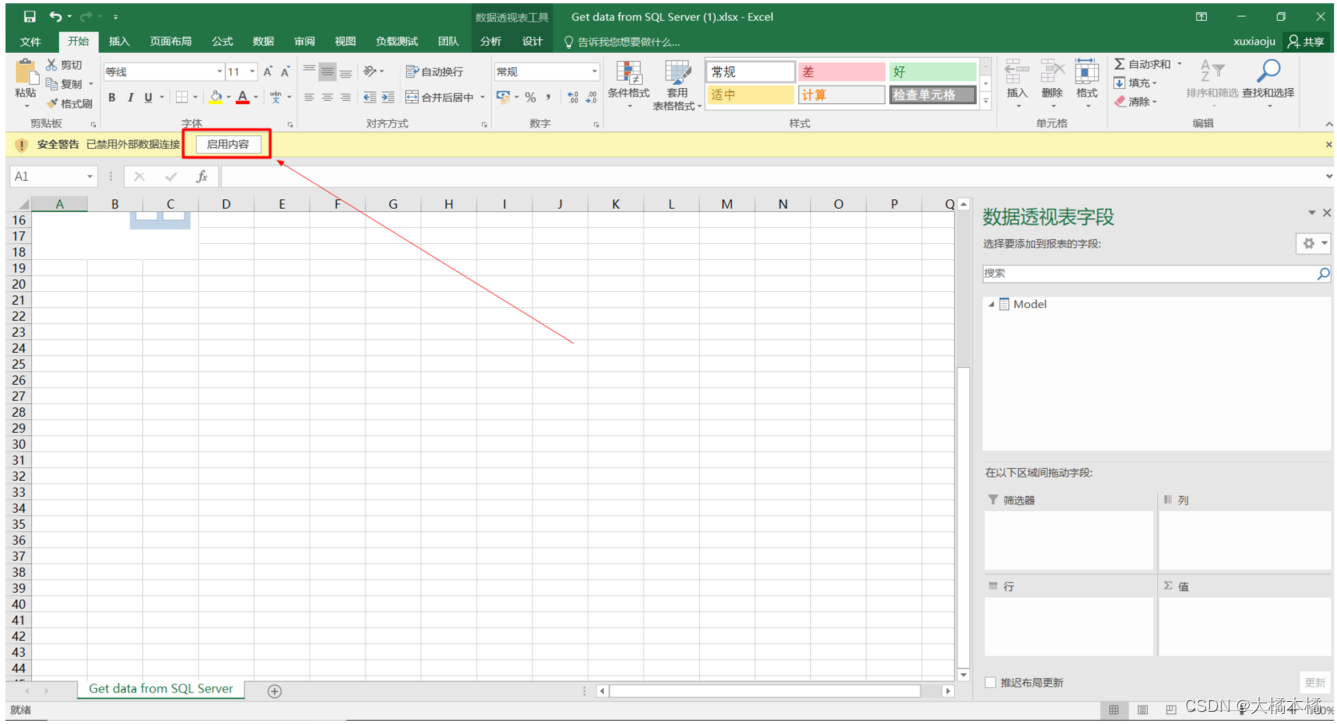
Task: Switch to the 插入 ribbon tab
Action: click(118, 41)
